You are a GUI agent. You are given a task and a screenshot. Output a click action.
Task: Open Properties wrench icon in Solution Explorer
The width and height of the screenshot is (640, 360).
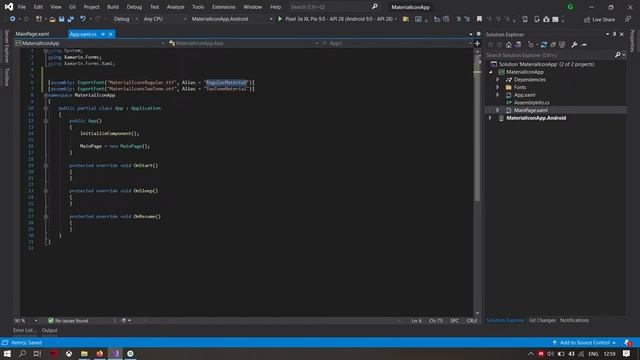point(574,45)
